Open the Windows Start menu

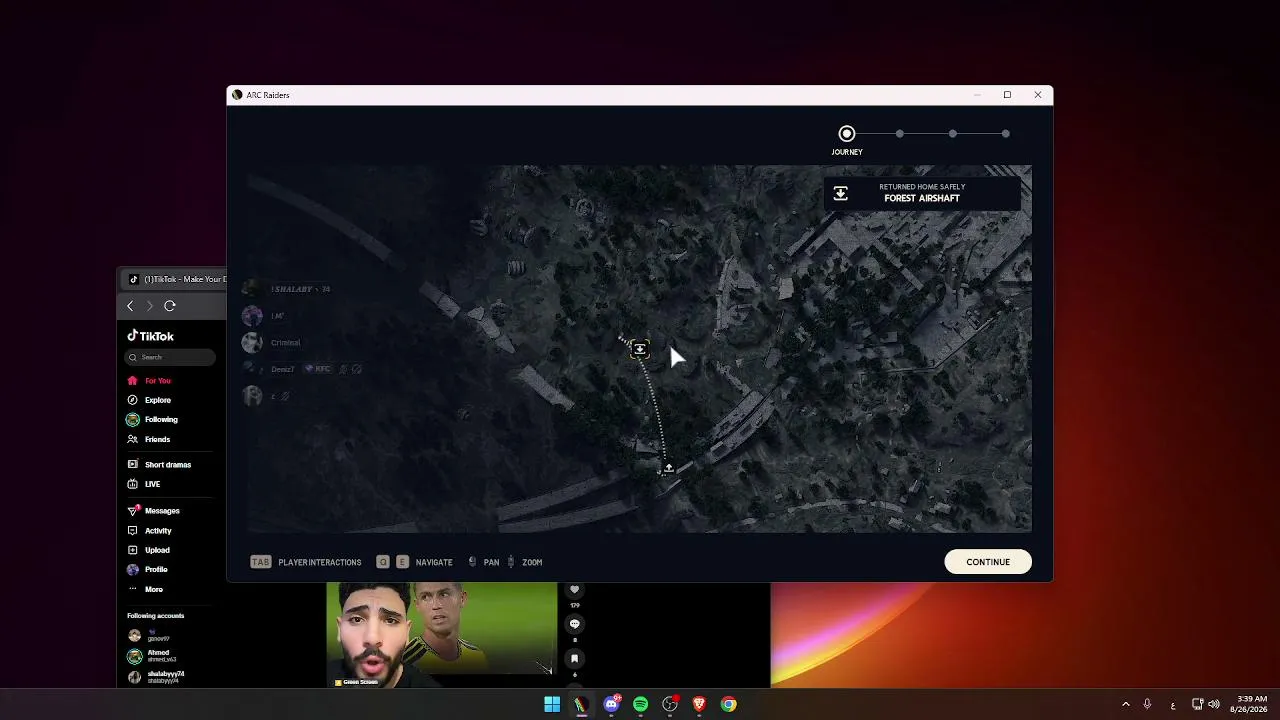point(552,704)
